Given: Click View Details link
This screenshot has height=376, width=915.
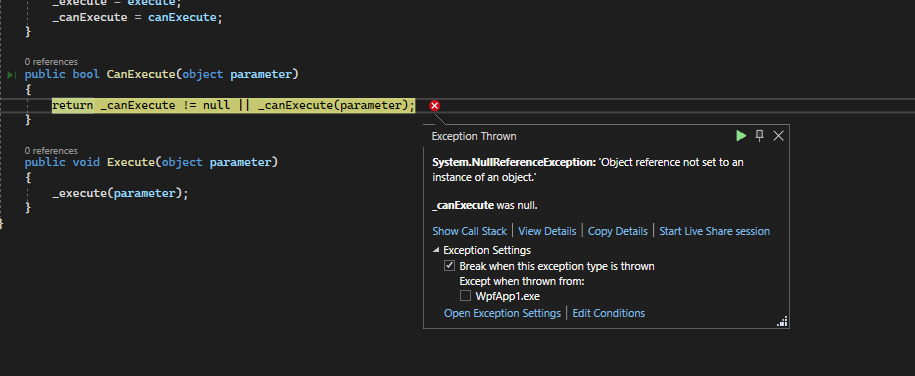Looking at the screenshot, I should tap(547, 231).
